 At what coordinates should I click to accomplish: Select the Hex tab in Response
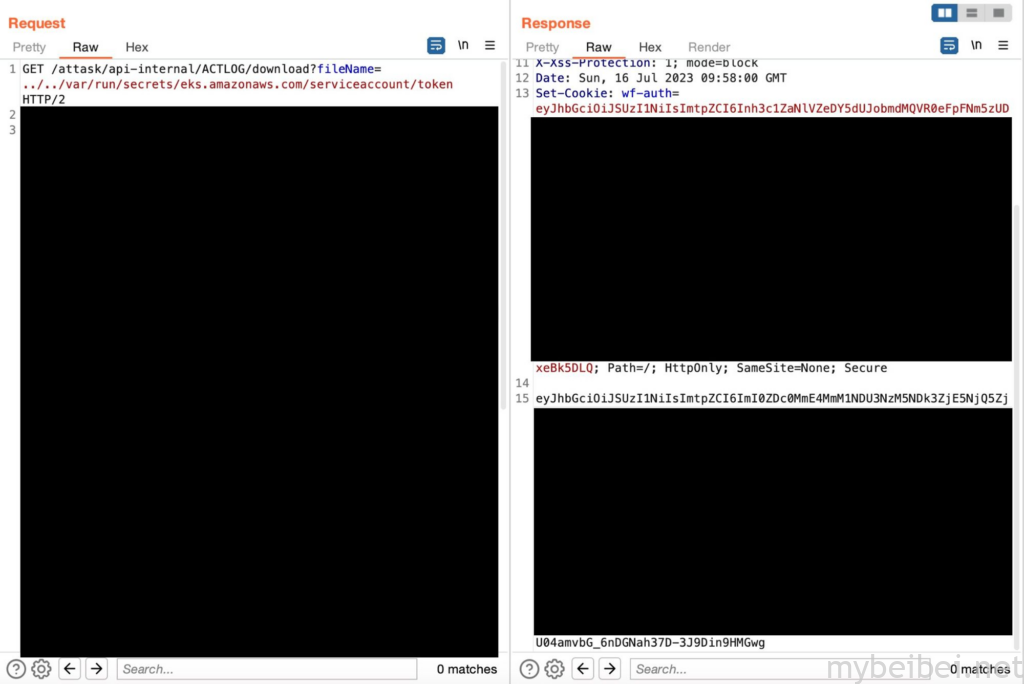(x=650, y=47)
